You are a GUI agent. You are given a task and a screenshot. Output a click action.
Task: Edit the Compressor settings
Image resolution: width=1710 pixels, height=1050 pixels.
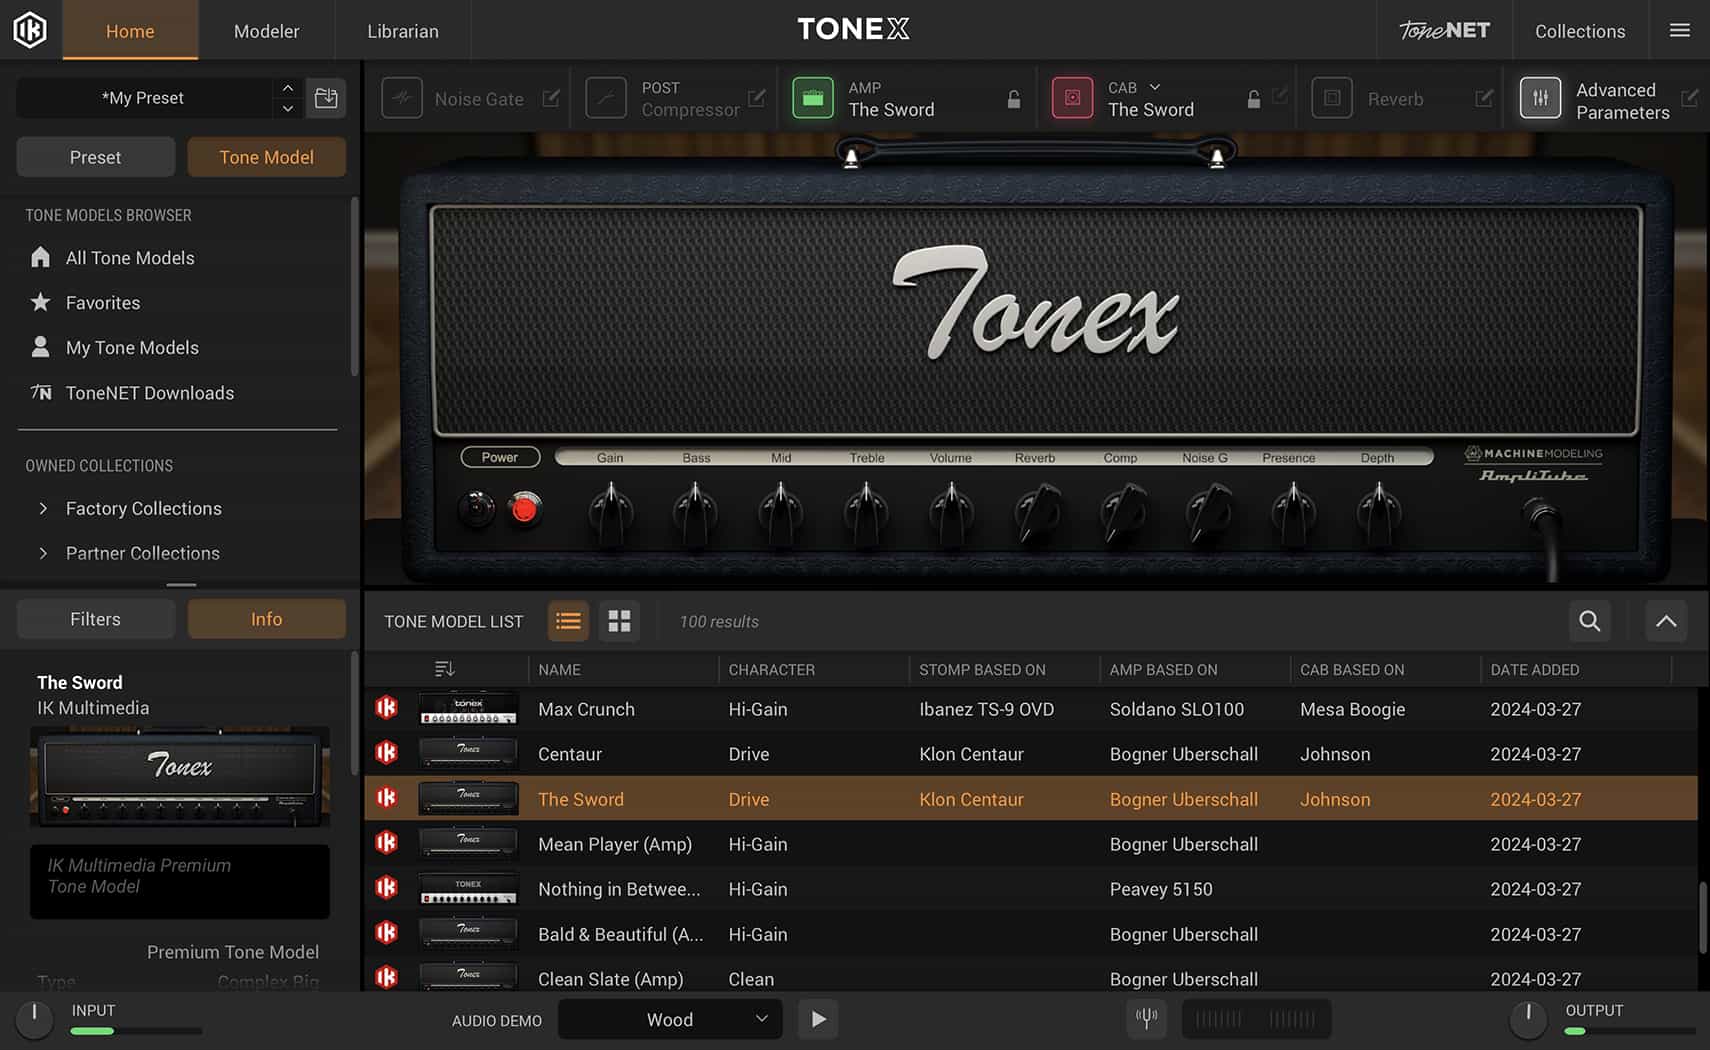pos(757,98)
